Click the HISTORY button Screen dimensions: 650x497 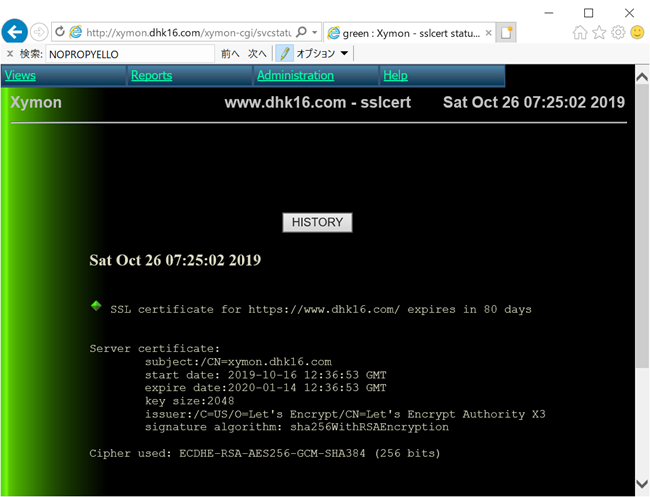pos(318,223)
